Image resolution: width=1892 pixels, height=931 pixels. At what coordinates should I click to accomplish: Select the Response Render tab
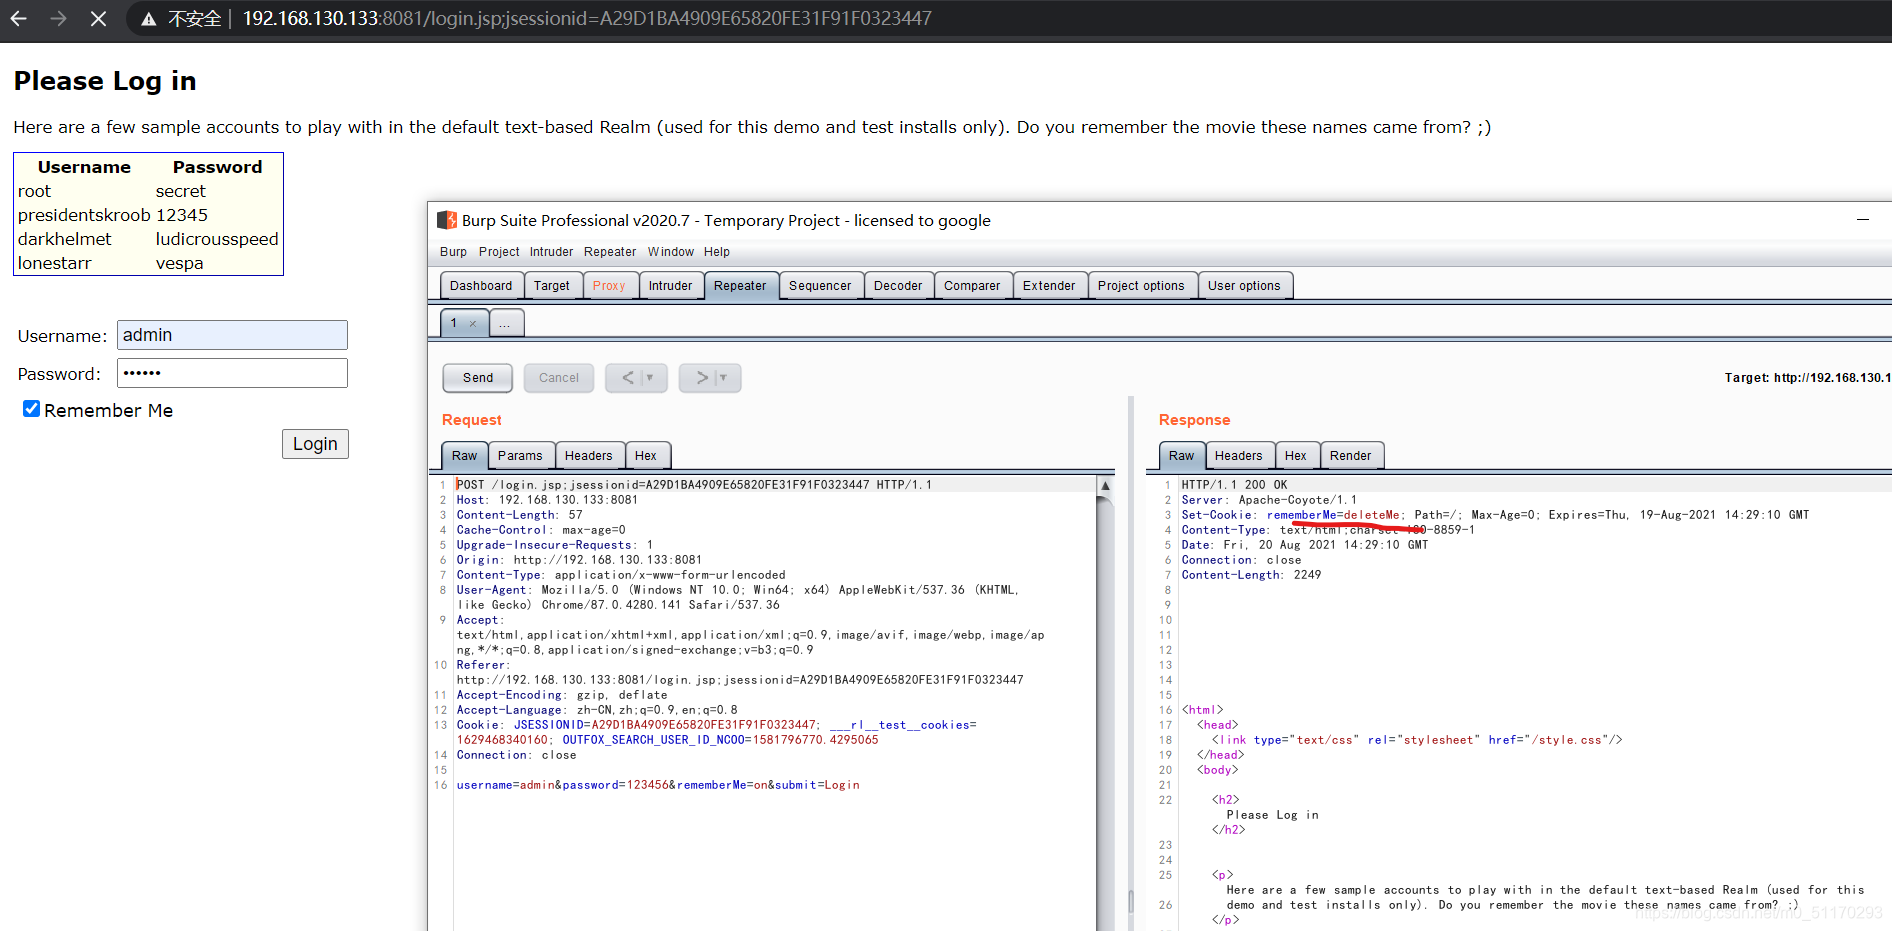[x=1351, y=456]
